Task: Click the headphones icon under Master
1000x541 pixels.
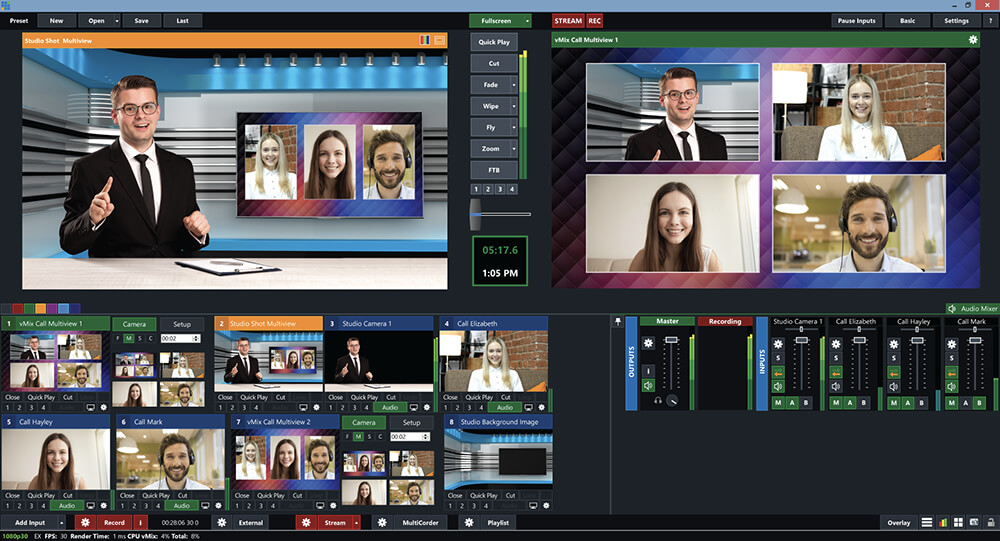Action: pyautogui.click(x=656, y=401)
